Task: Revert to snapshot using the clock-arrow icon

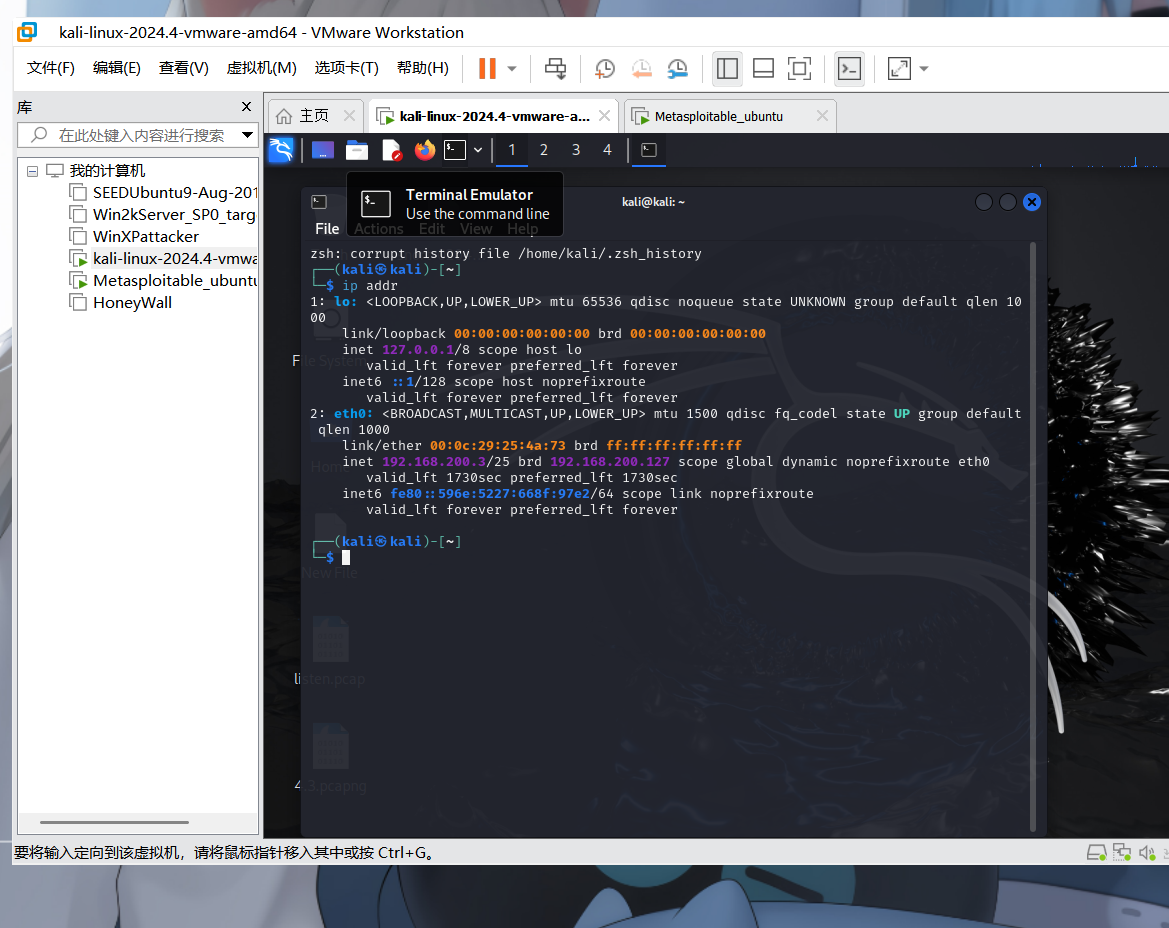Action: 641,69
